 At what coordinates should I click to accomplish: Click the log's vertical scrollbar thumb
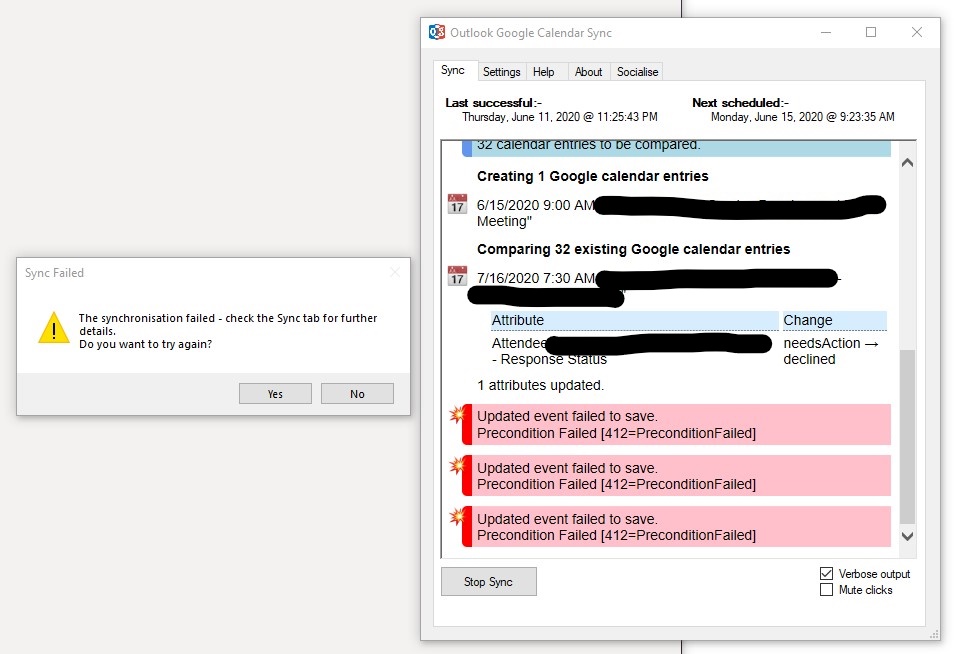pos(907,436)
